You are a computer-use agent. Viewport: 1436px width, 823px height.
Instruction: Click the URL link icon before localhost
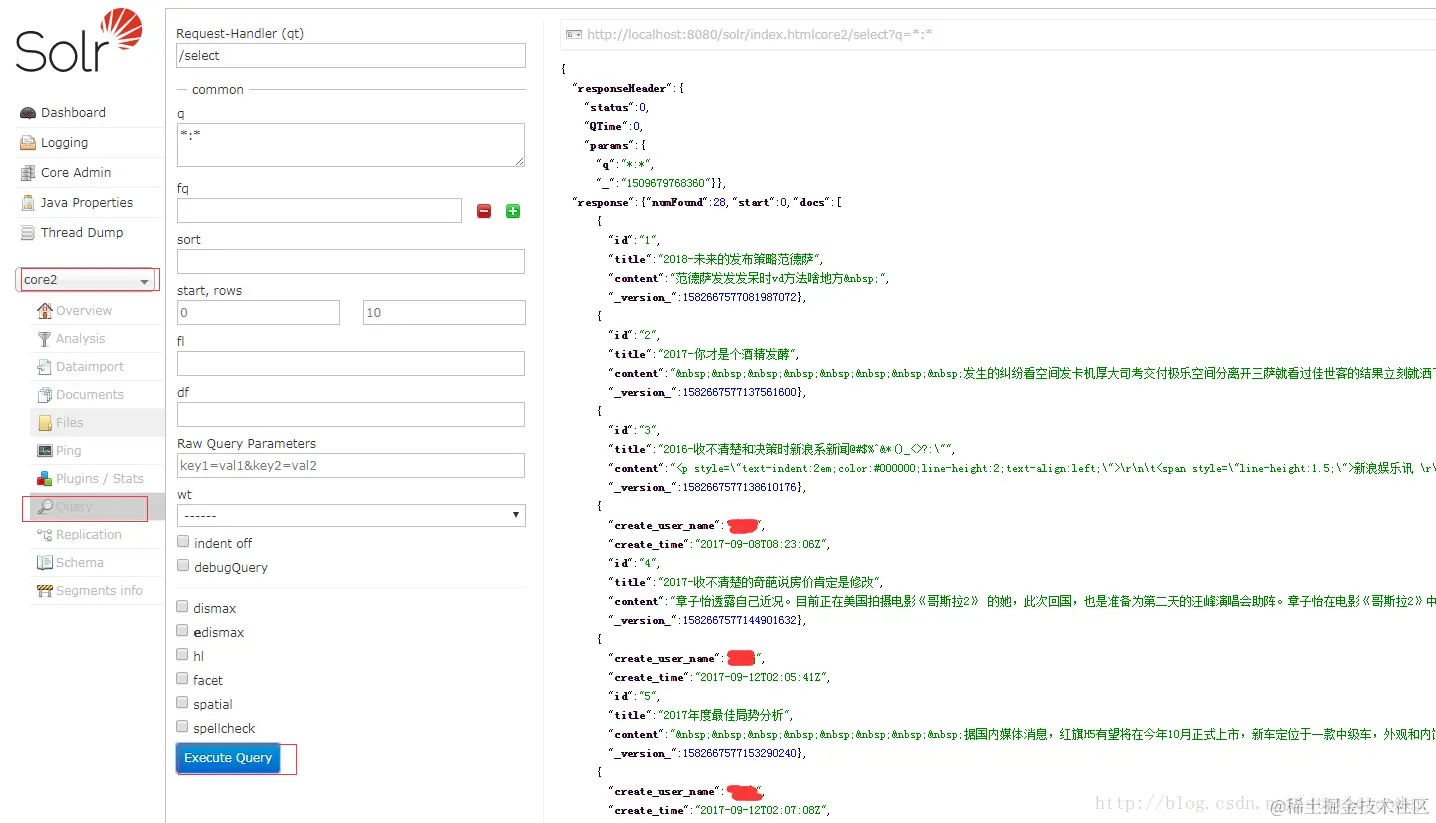click(x=574, y=34)
